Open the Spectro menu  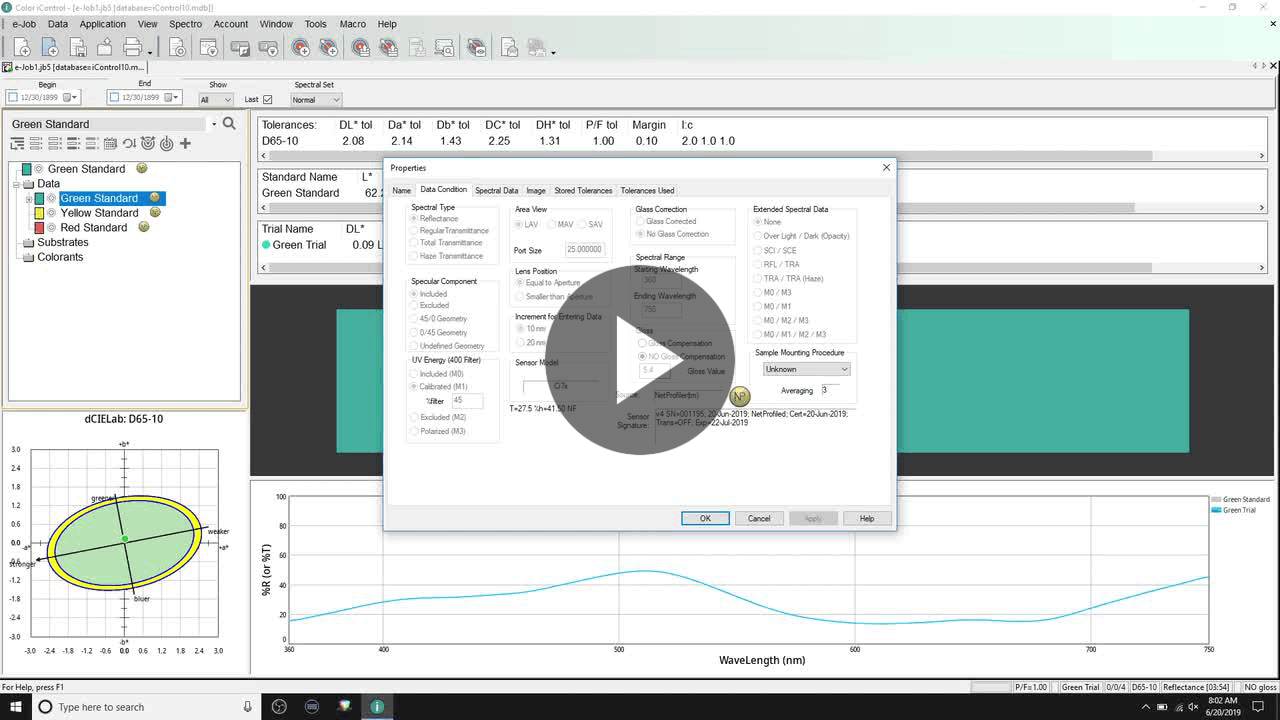tap(185, 24)
